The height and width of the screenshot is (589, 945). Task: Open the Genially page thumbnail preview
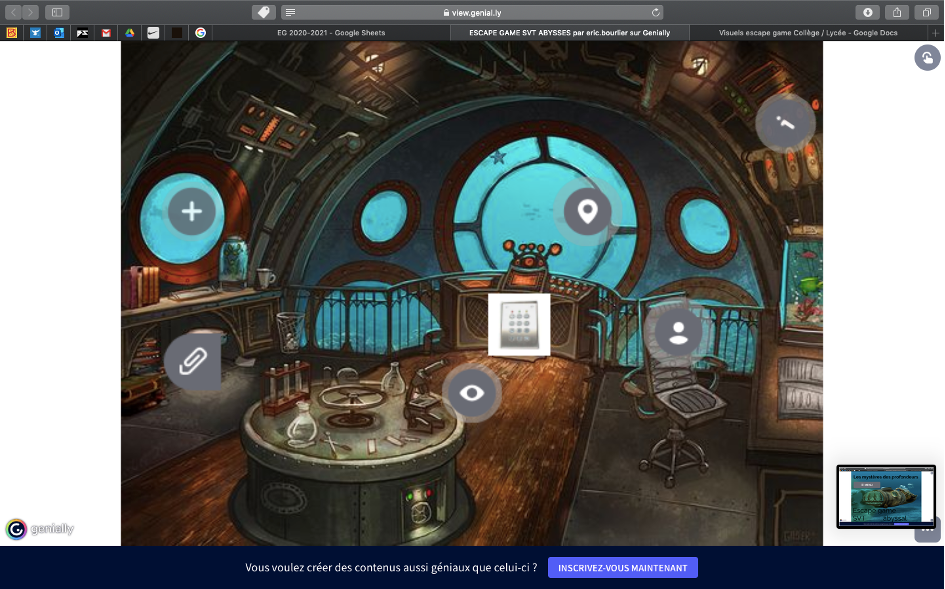tap(886, 497)
